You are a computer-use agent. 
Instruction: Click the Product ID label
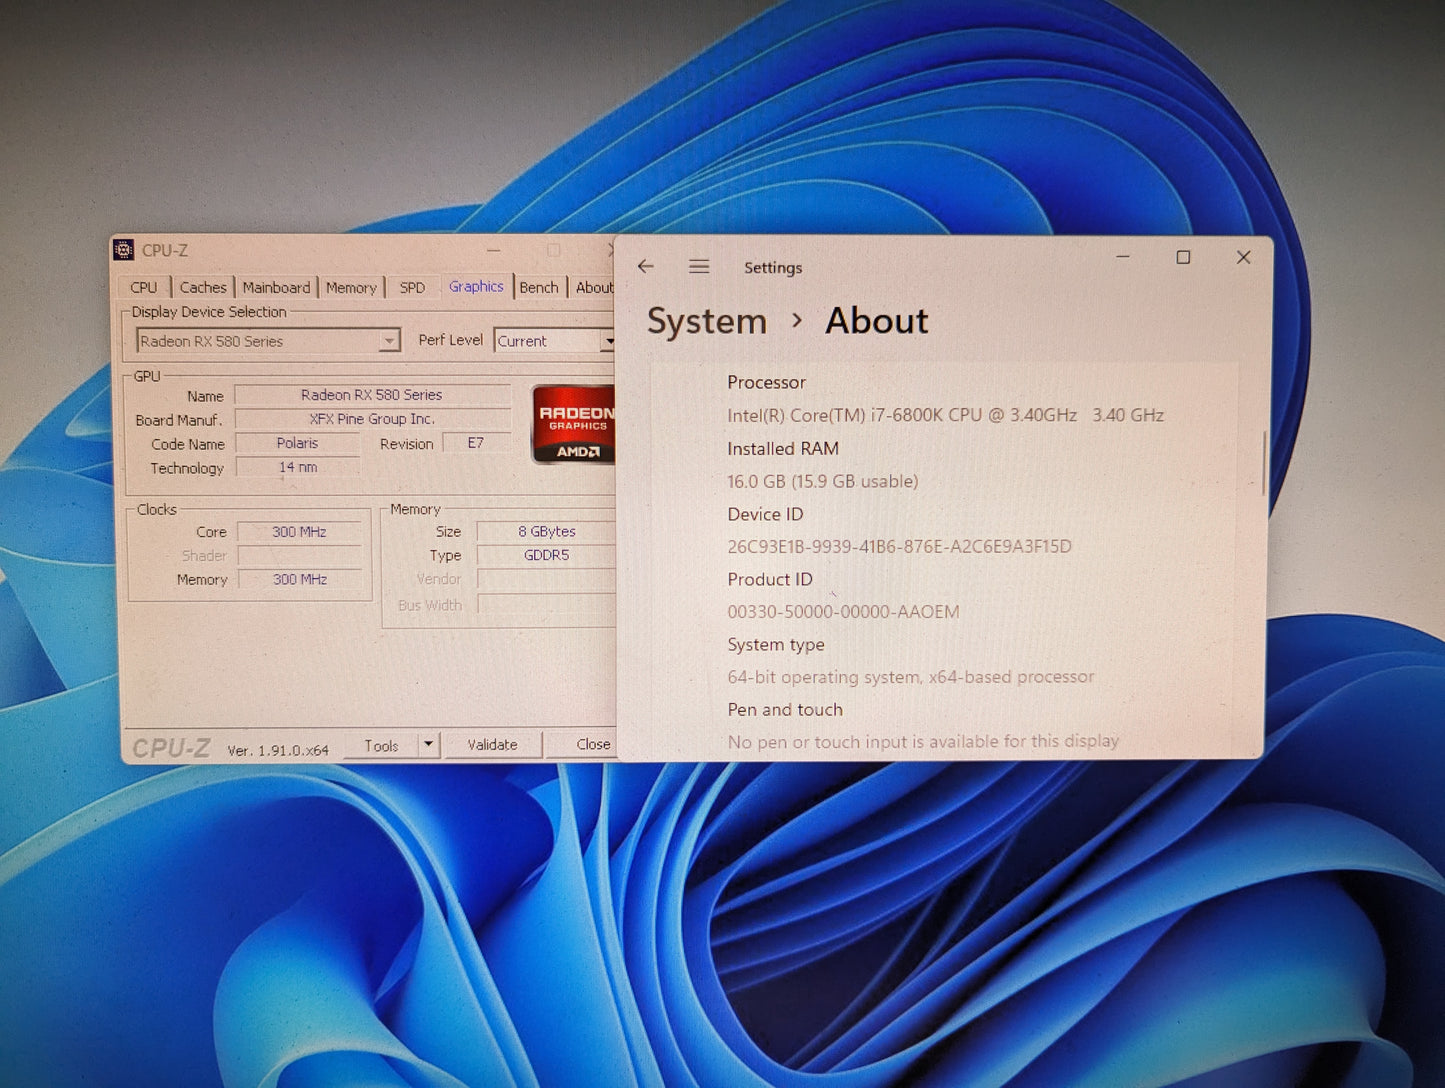click(770, 579)
